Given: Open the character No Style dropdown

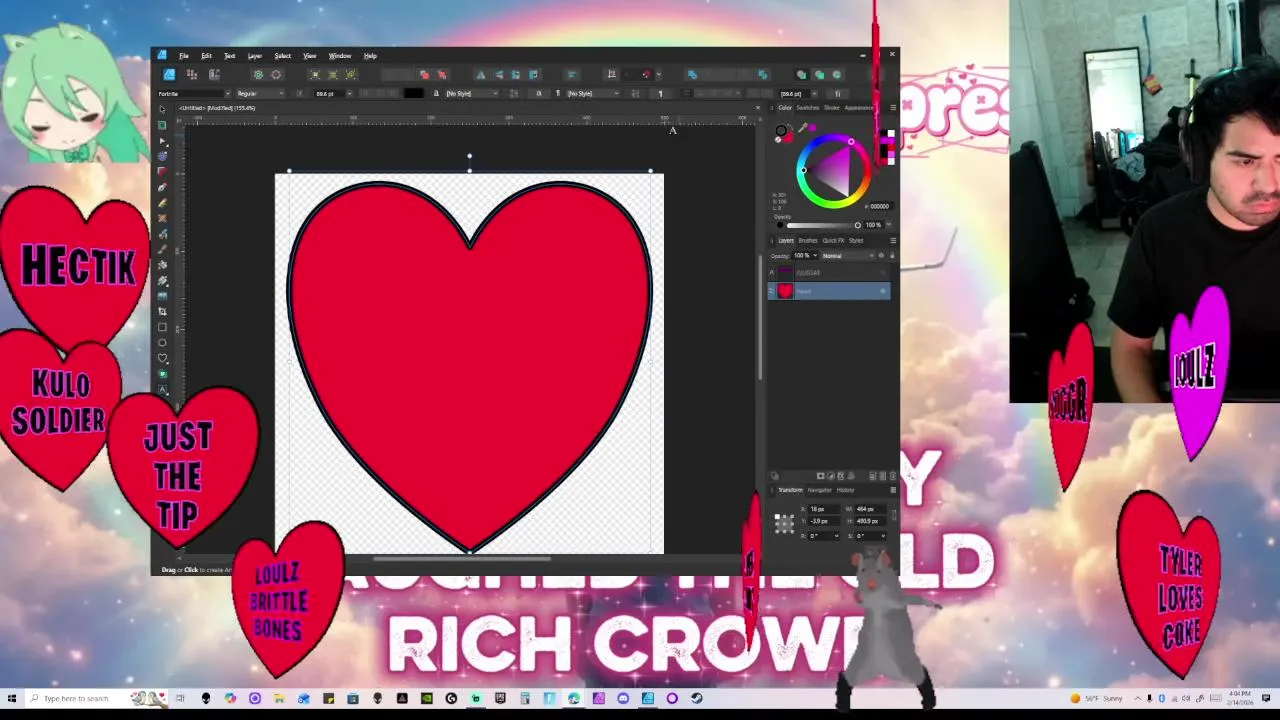Looking at the screenshot, I should 470,93.
